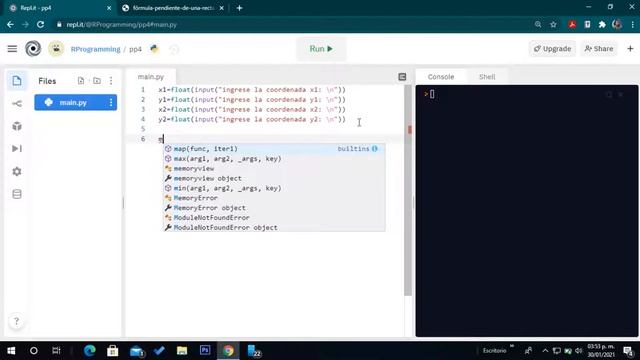This screenshot has width=640, height=360.
Task: Choose the memoryview object suggestion
Action: [274, 178]
